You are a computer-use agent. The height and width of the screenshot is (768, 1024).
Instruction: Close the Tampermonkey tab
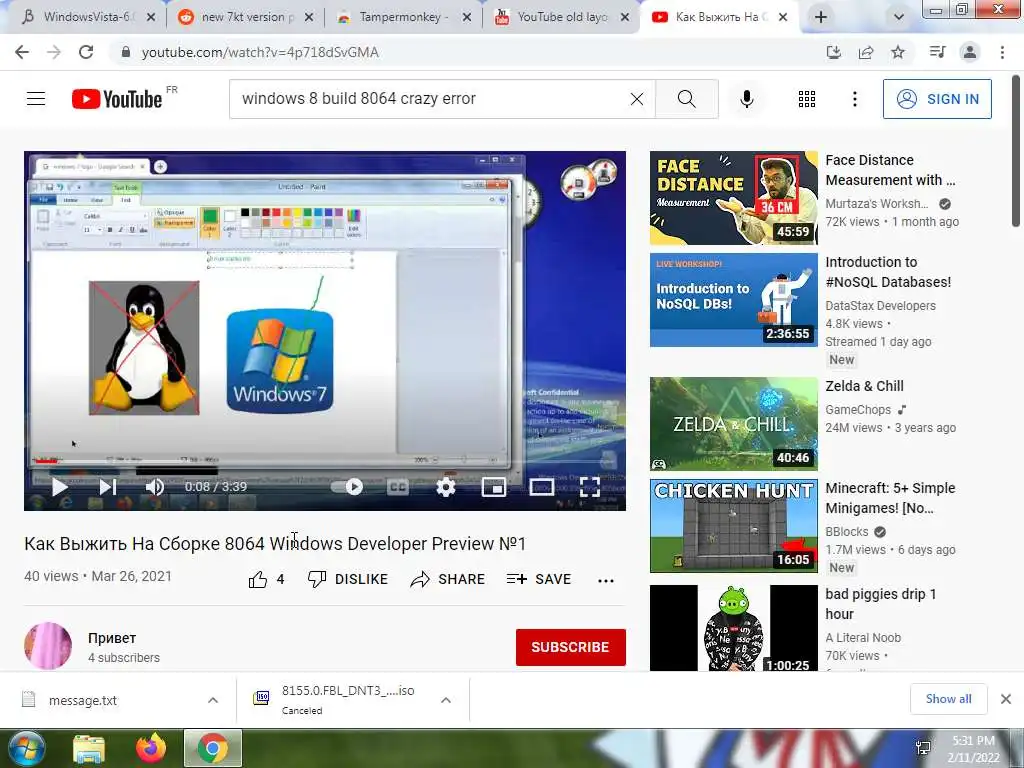(467, 17)
